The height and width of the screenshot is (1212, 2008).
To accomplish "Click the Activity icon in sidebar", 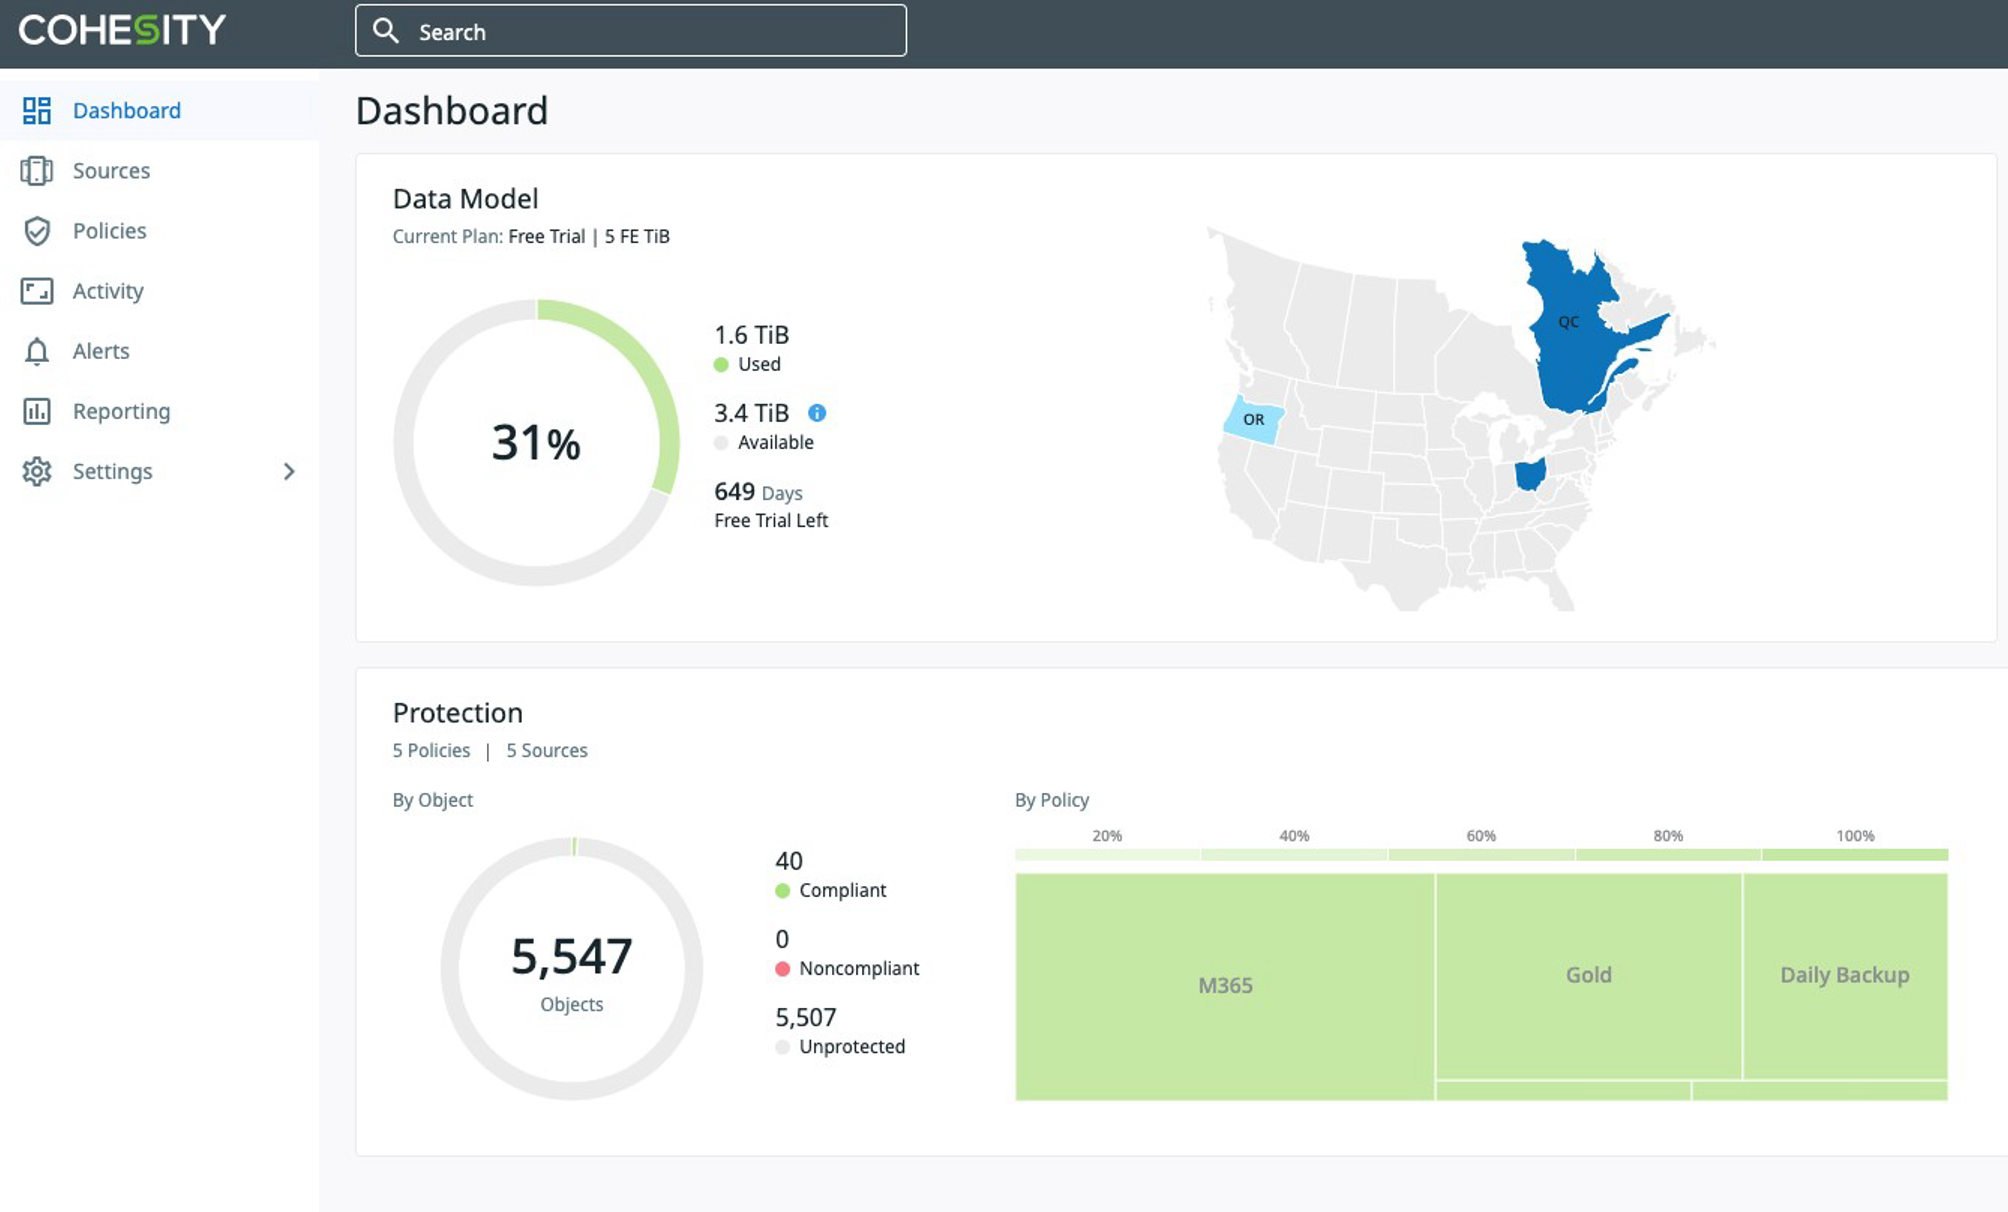I will (x=37, y=291).
